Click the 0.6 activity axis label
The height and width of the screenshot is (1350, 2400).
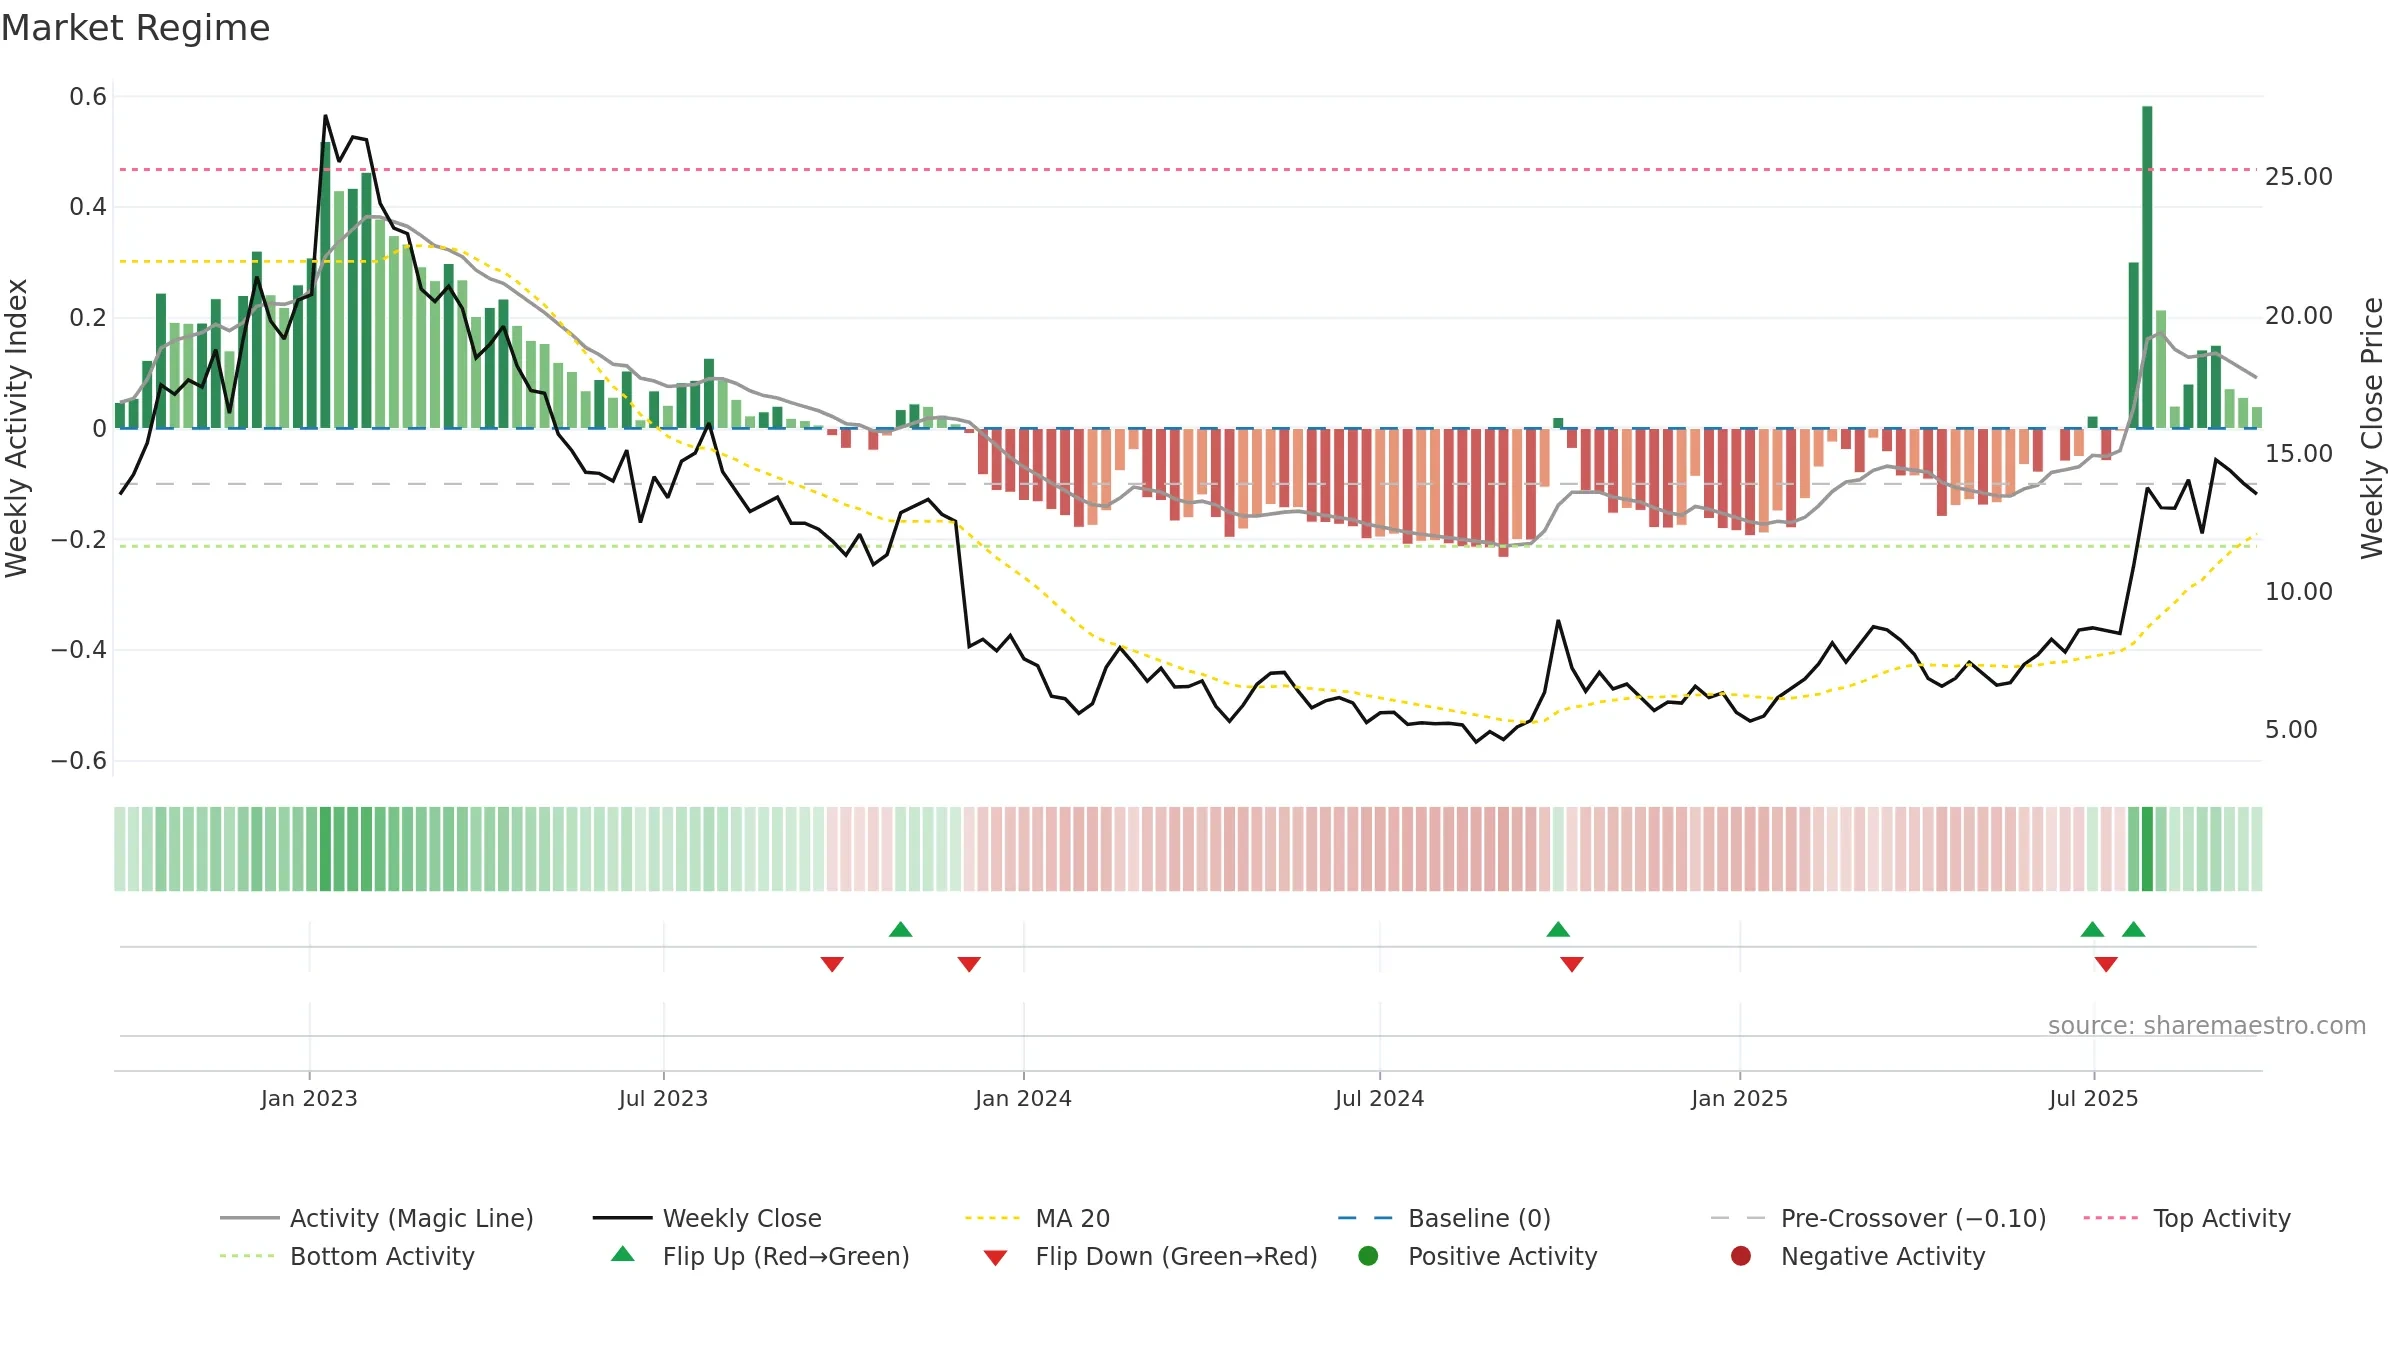click(88, 97)
